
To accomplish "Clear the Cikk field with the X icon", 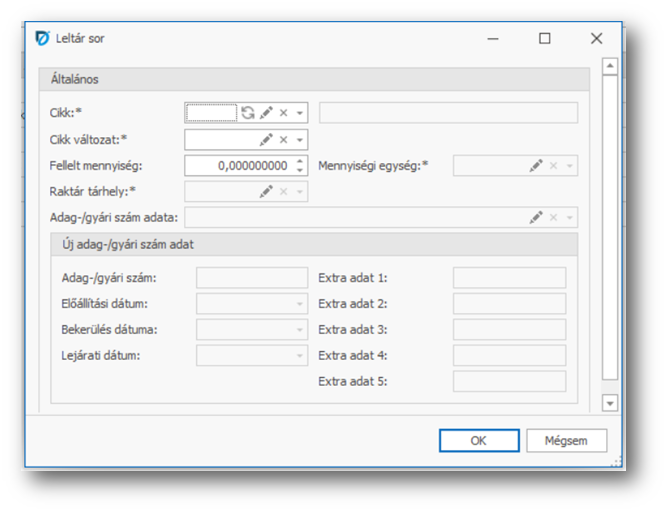I will pos(283,113).
